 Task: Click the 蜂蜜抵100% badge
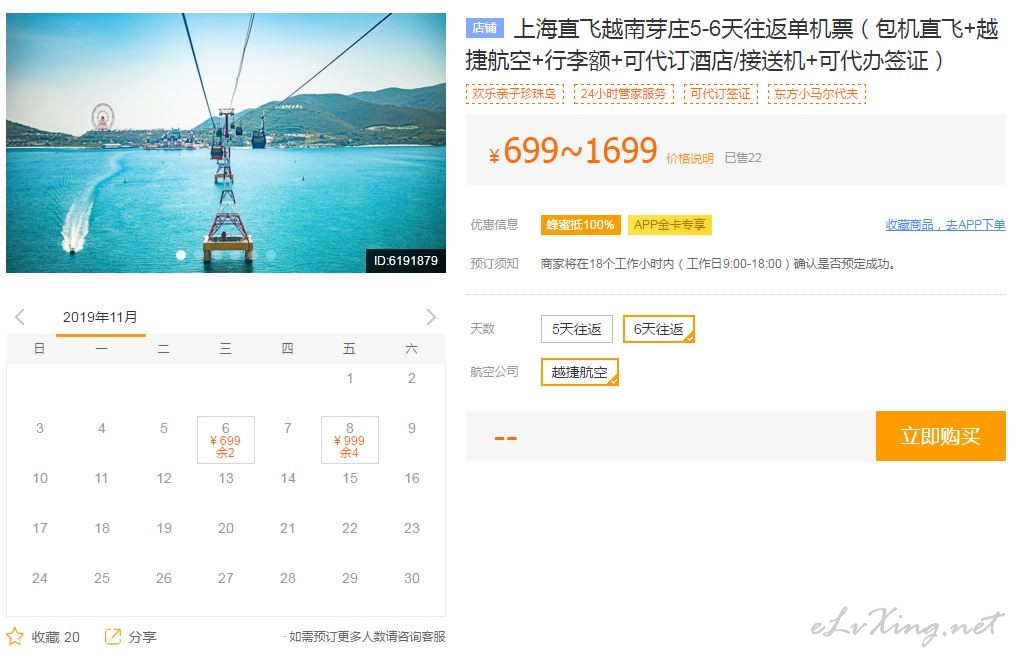580,225
